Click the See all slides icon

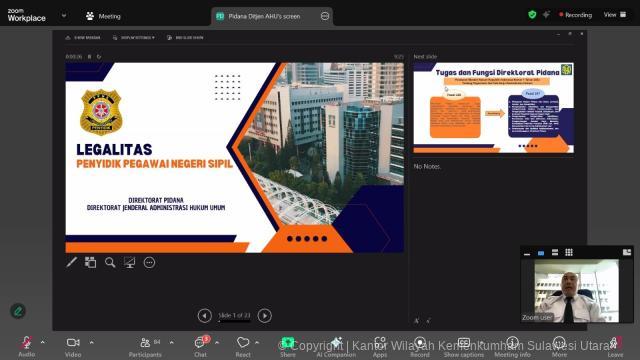point(90,262)
